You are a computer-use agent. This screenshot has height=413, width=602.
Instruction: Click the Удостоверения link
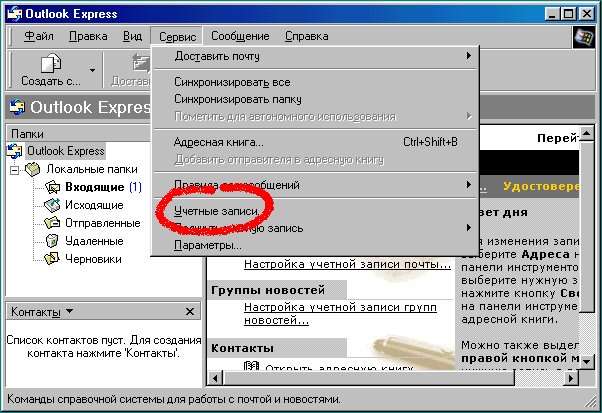click(541, 186)
